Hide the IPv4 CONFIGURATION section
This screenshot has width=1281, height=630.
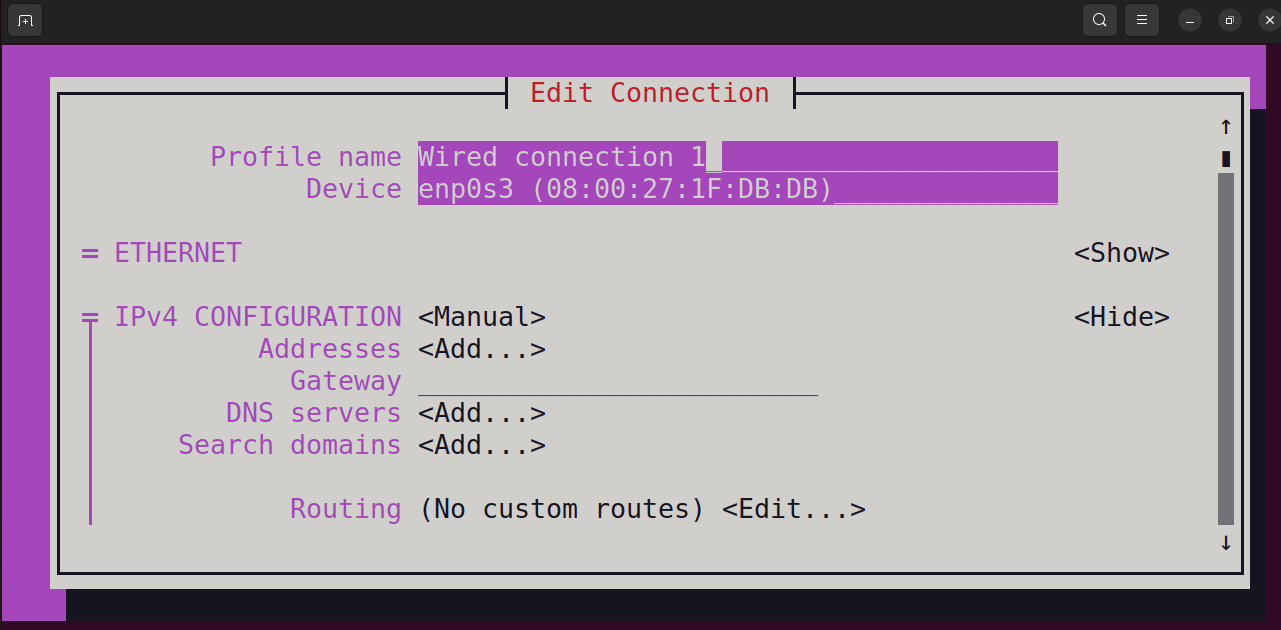(1122, 317)
